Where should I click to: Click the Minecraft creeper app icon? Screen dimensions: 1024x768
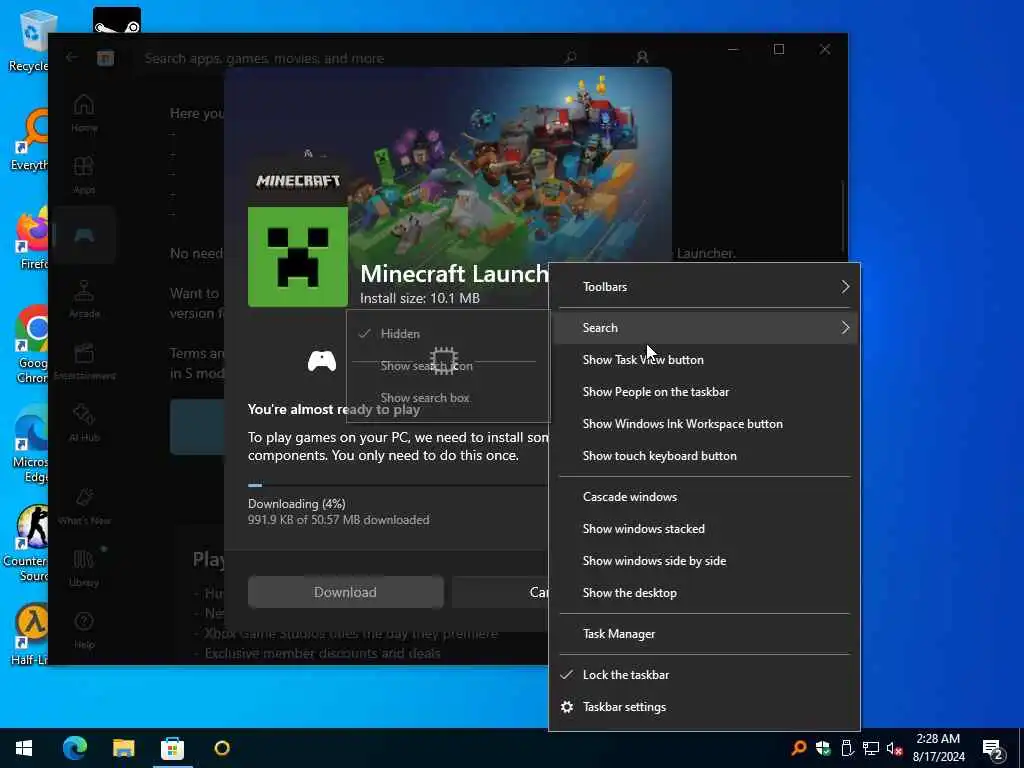298,257
